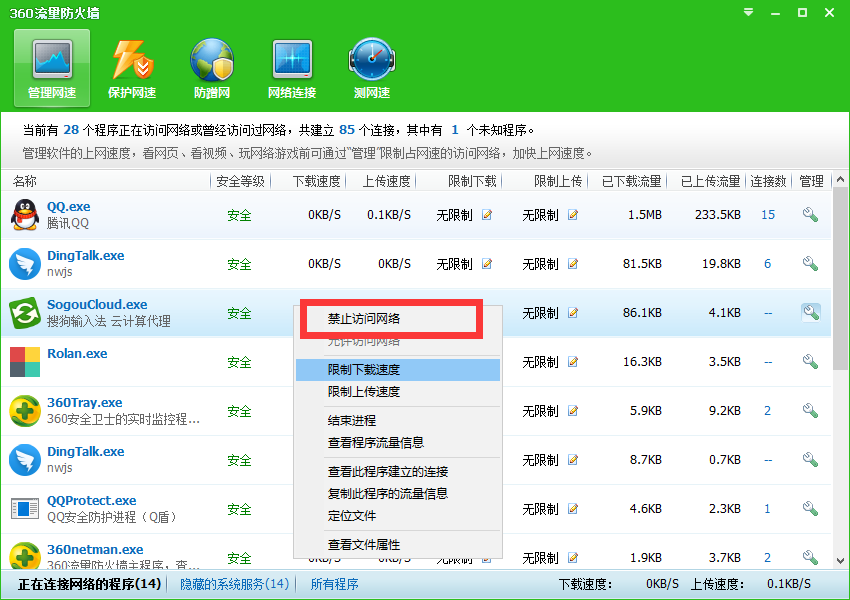Open the manage wrench for QQ.exe
Viewport: 850px width, 600px height.
(810, 215)
